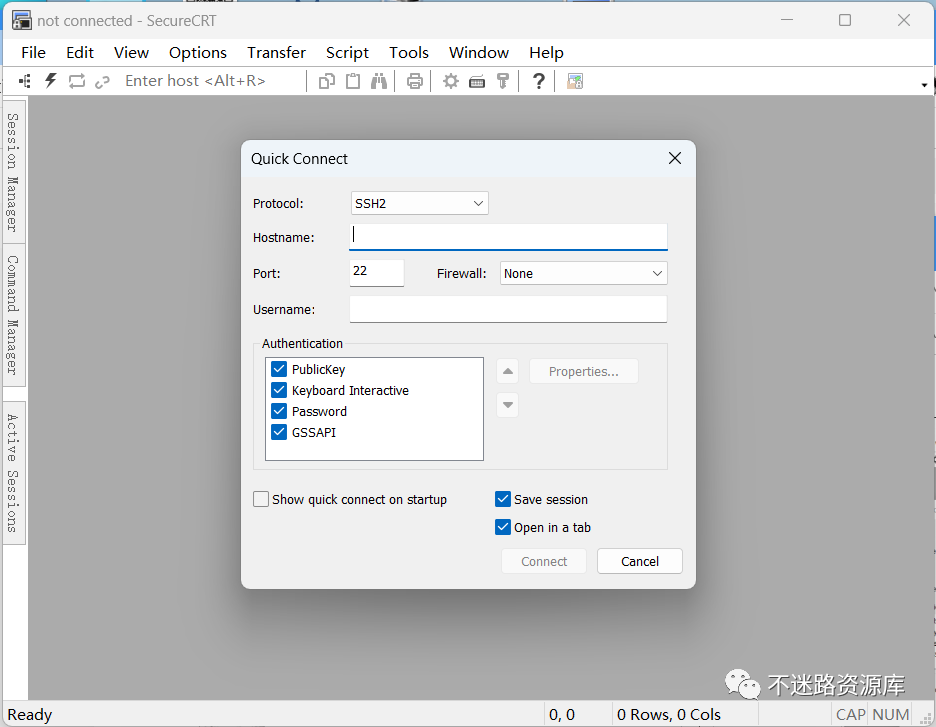Click into the Port field showing 22
This screenshot has width=936, height=727.
pos(377,272)
